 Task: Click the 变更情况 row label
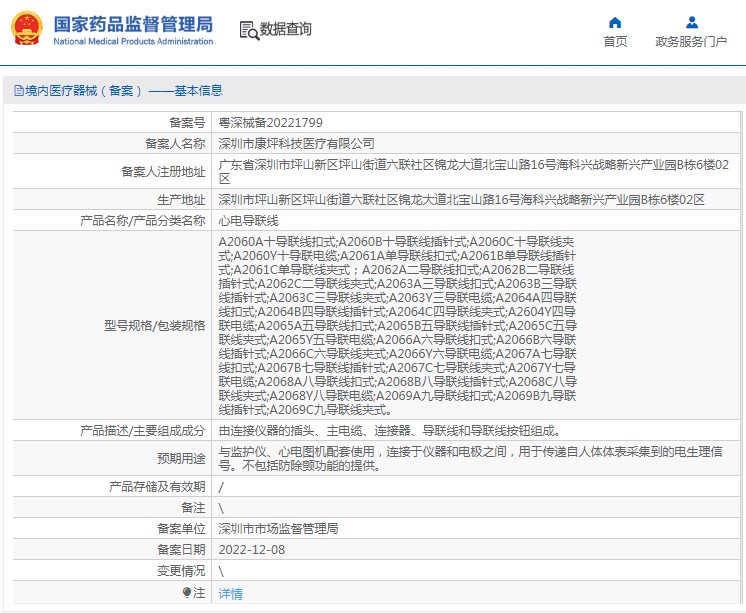pyautogui.click(x=181, y=571)
